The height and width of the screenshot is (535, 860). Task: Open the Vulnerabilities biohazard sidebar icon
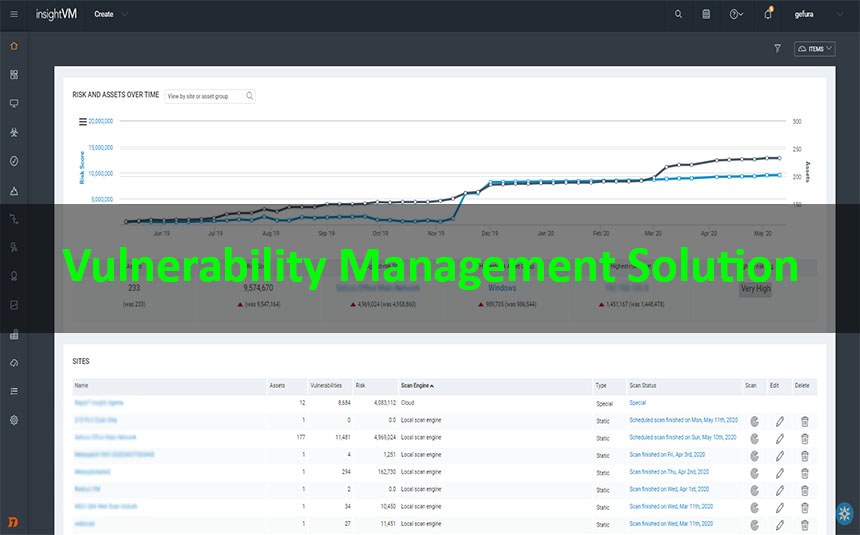coord(14,132)
